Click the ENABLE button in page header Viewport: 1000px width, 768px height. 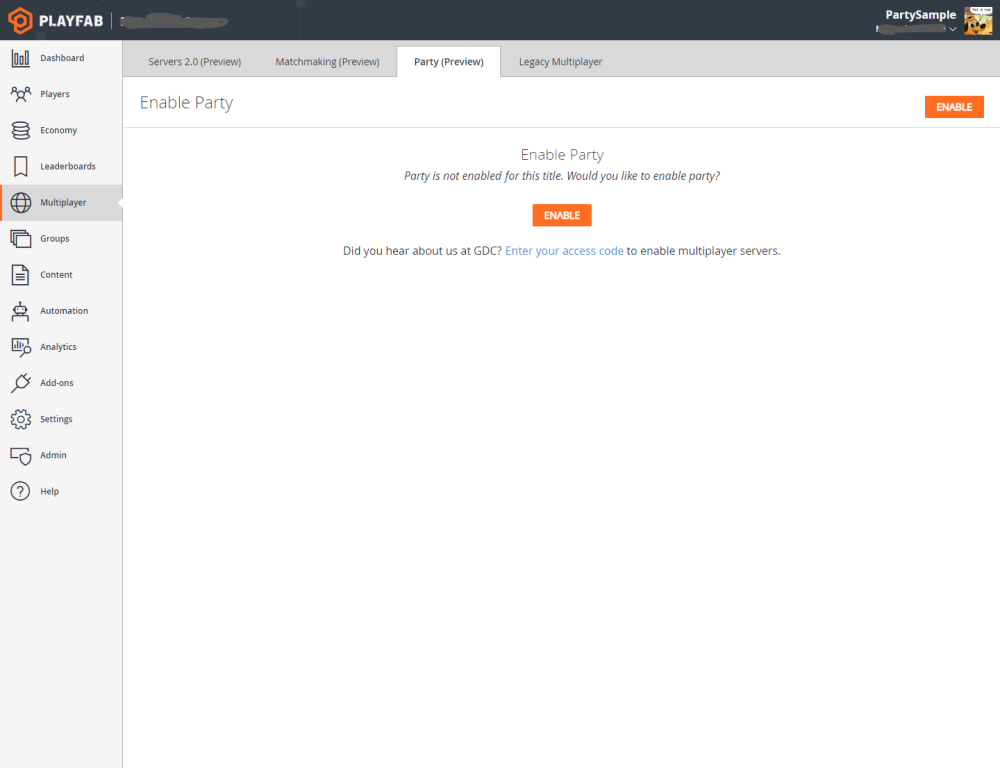pyautogui.click(x=954, y=107)
